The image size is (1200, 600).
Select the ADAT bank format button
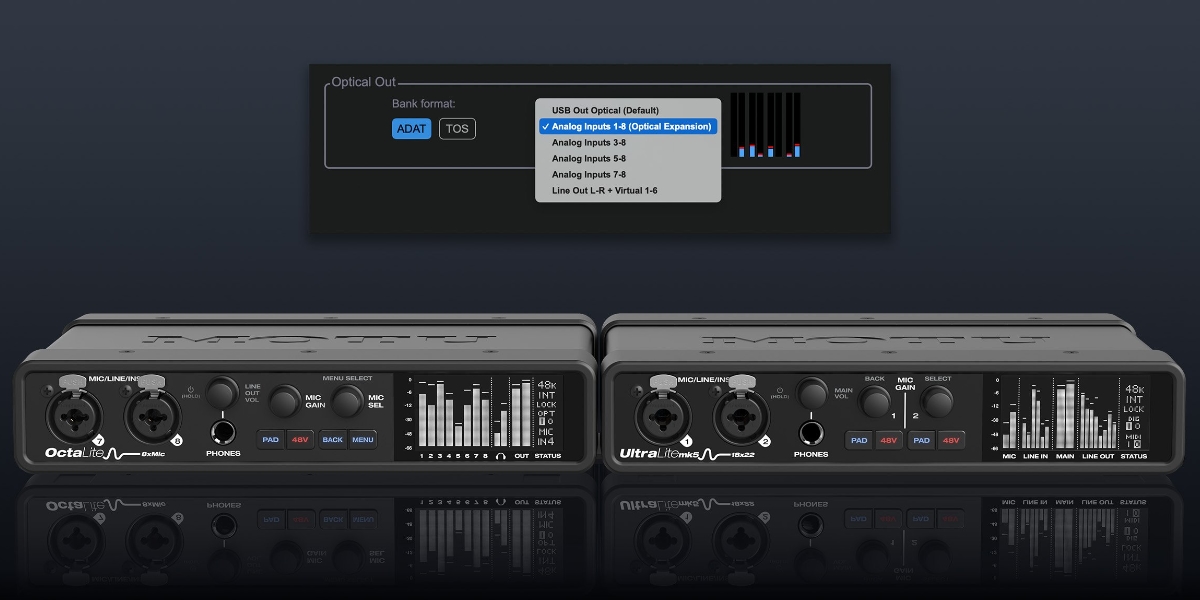pos(411,129)
